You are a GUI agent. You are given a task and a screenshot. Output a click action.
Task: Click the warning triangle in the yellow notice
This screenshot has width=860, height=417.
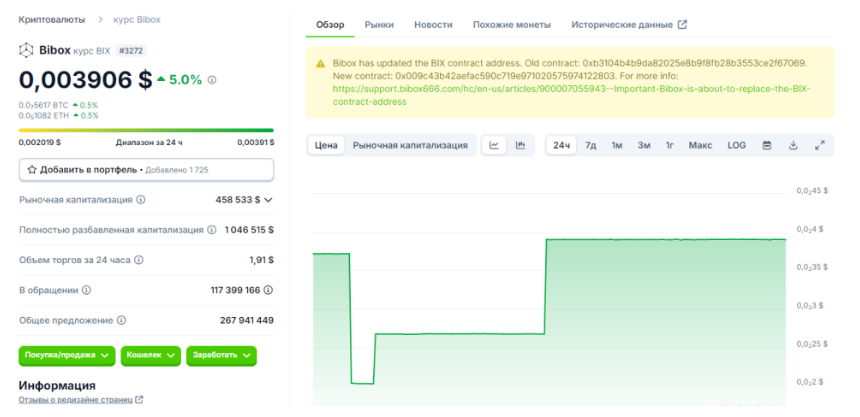point(321,64)
